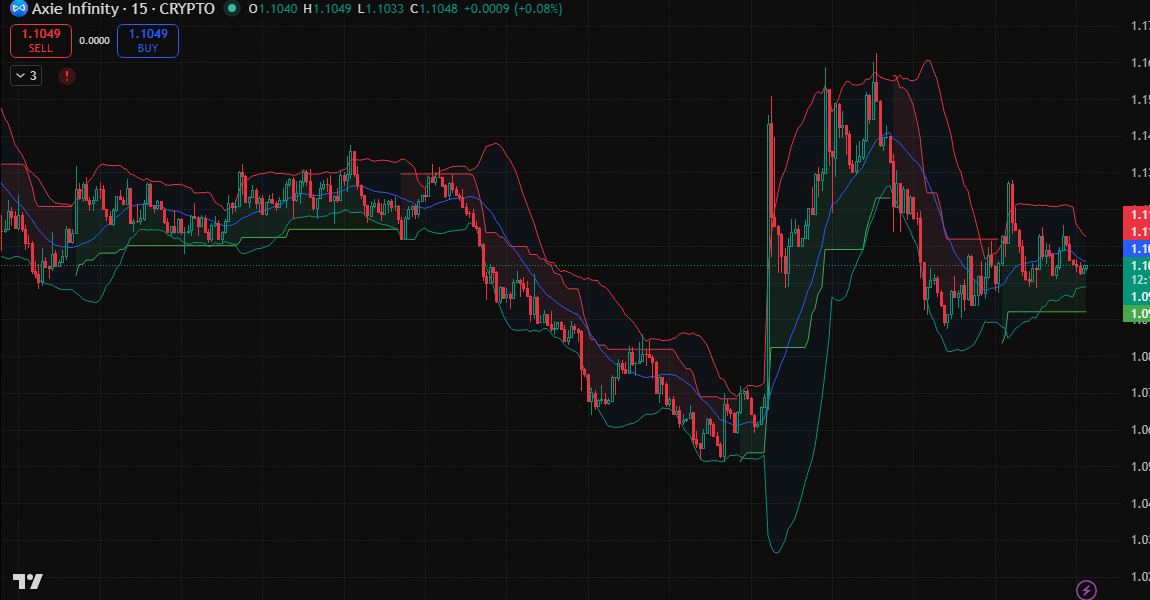Click the Axie Infinity coin logo
The height and width of the screenshot is (600, 1150).
(18, 9)
